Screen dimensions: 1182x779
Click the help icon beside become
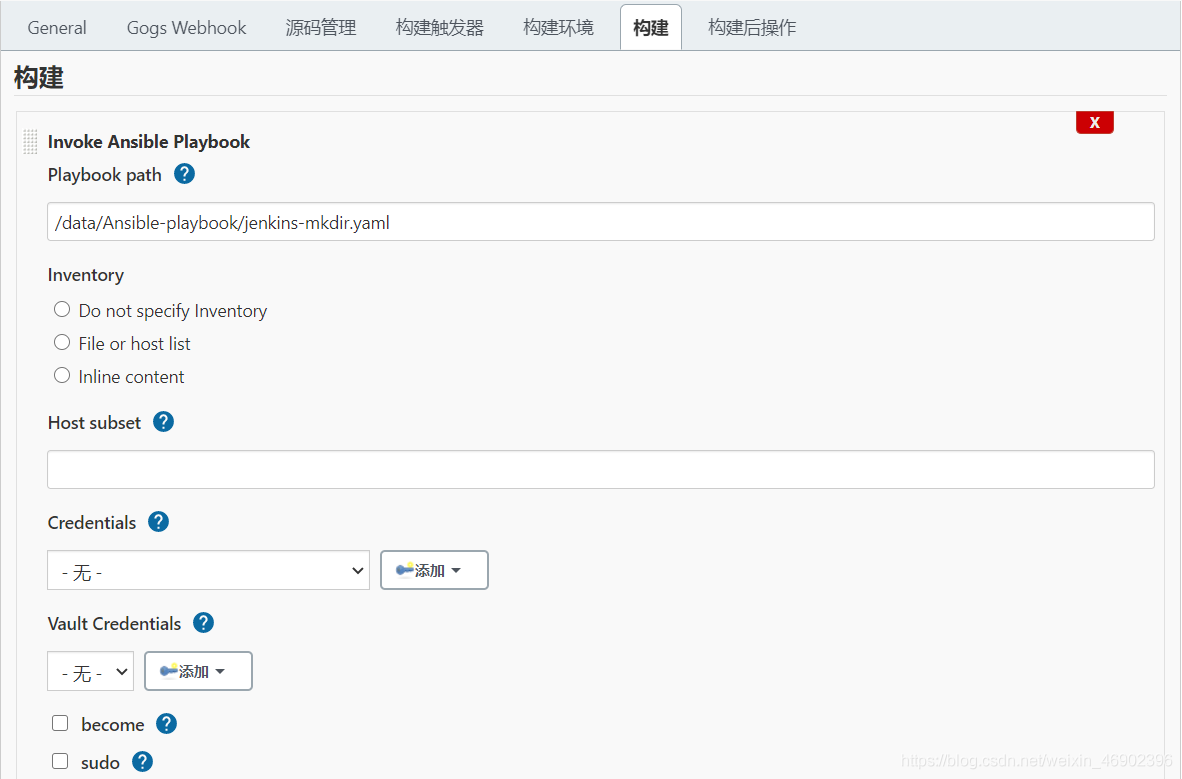coord(167,724)
